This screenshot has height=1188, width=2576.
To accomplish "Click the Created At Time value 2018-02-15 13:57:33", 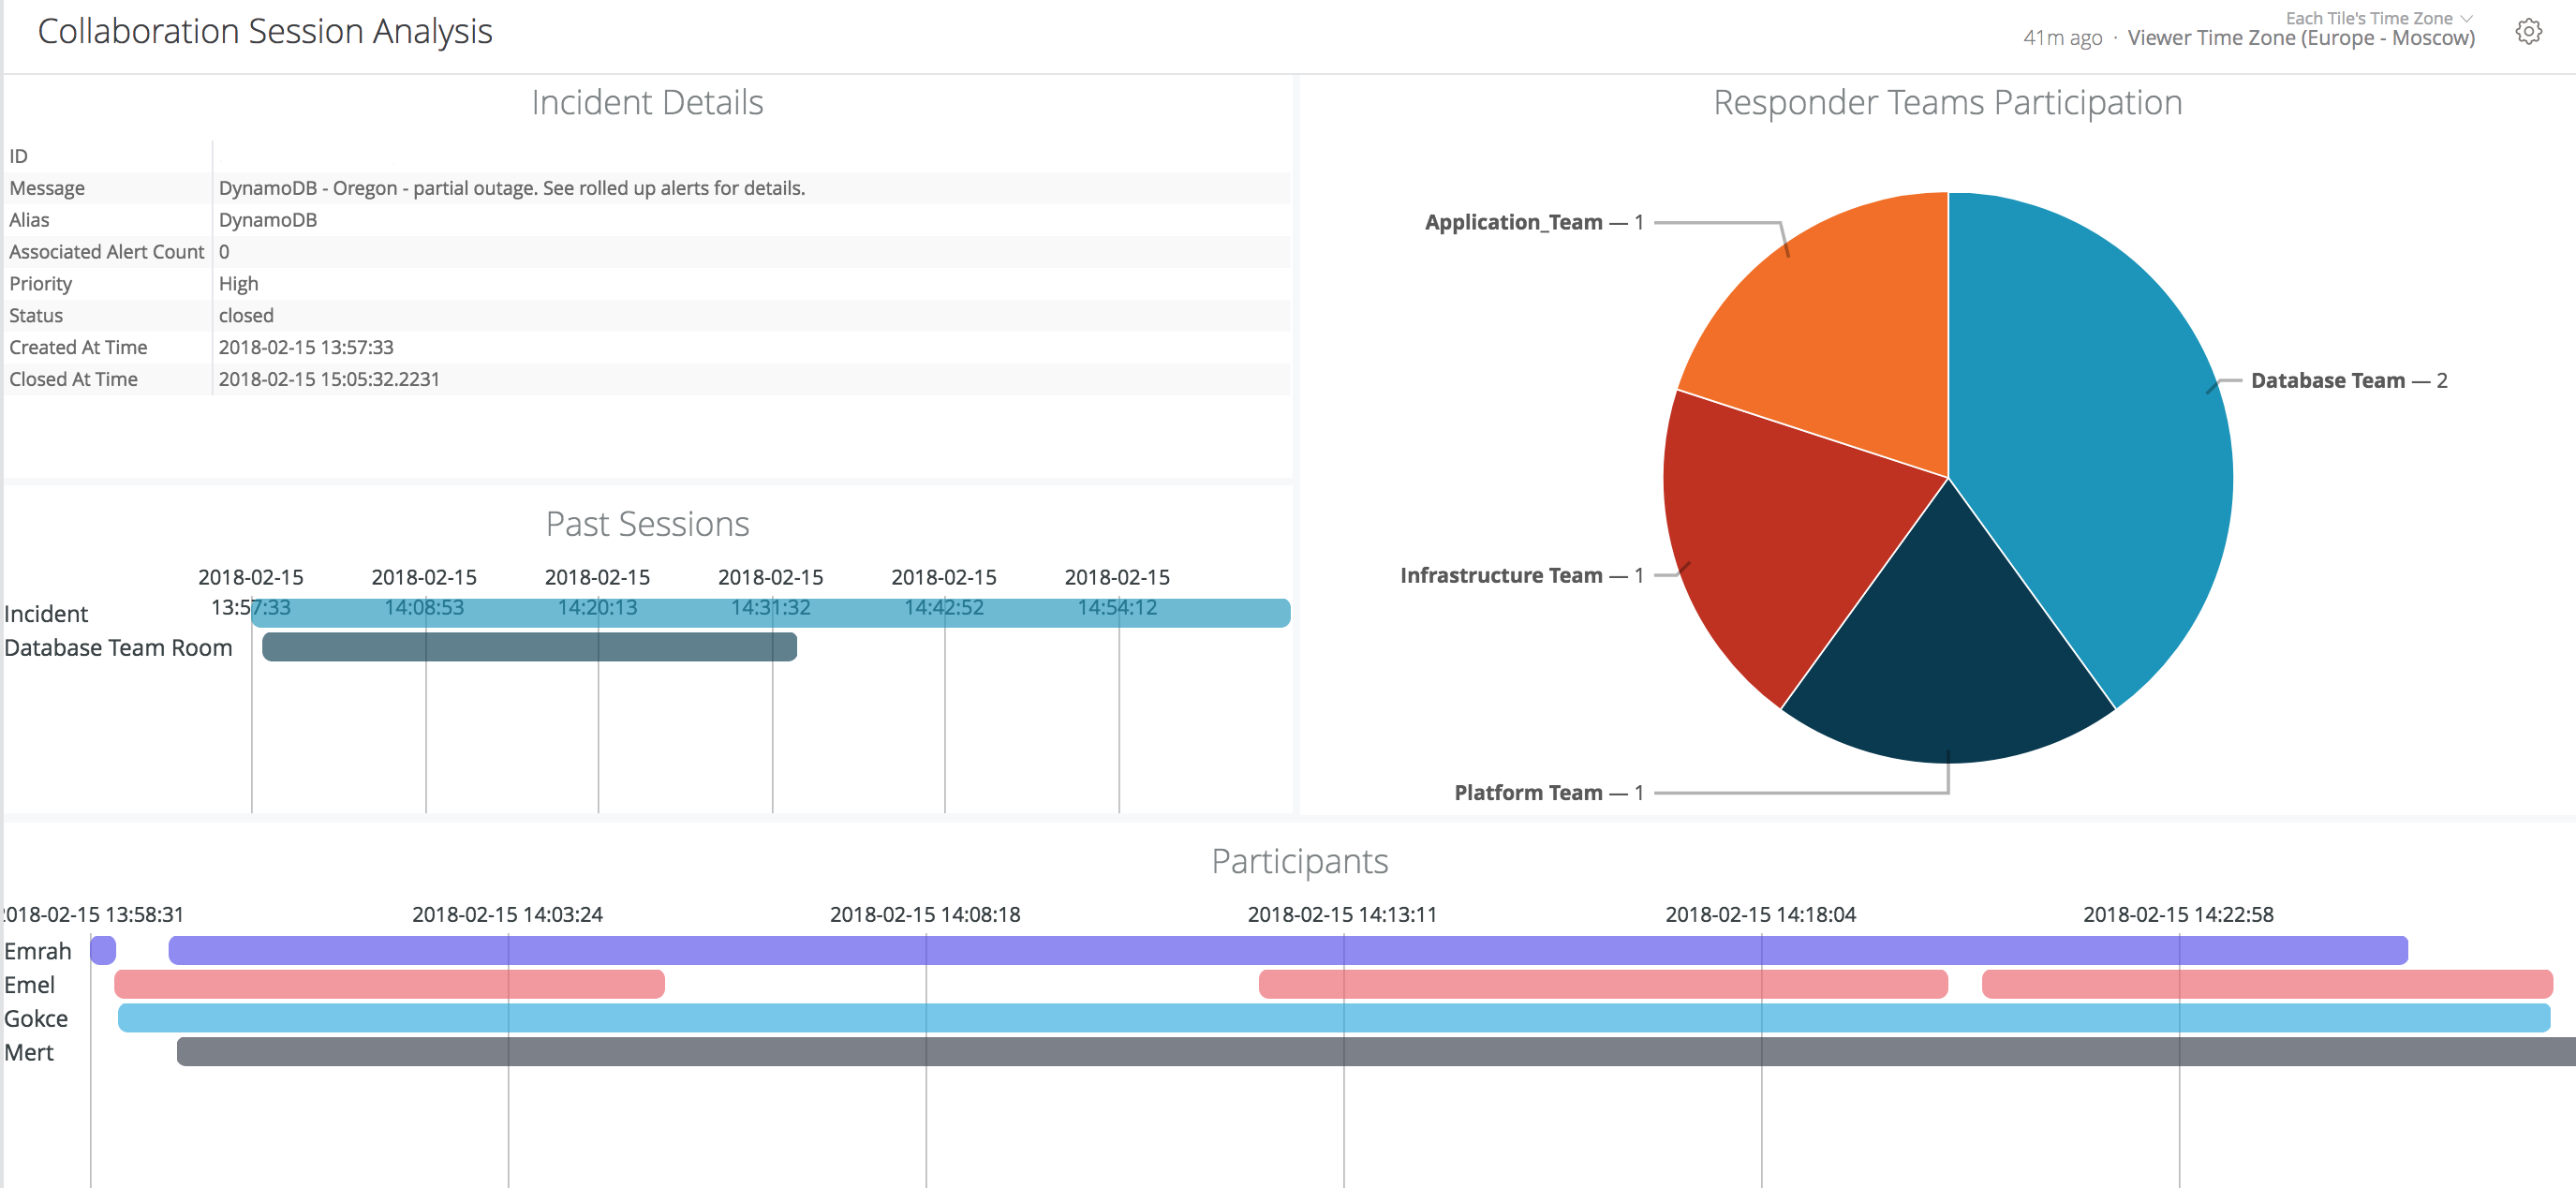I will pyautogui.click(x=306, y=348).
